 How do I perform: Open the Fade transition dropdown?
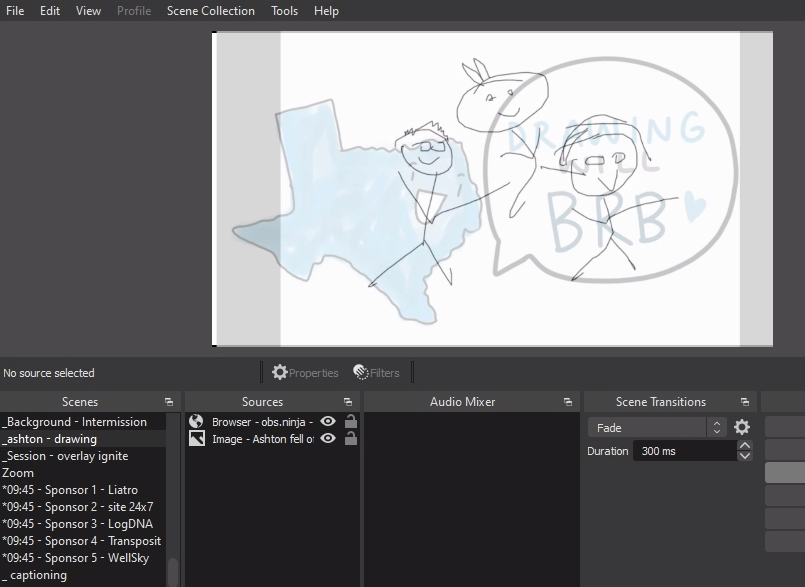657,428
